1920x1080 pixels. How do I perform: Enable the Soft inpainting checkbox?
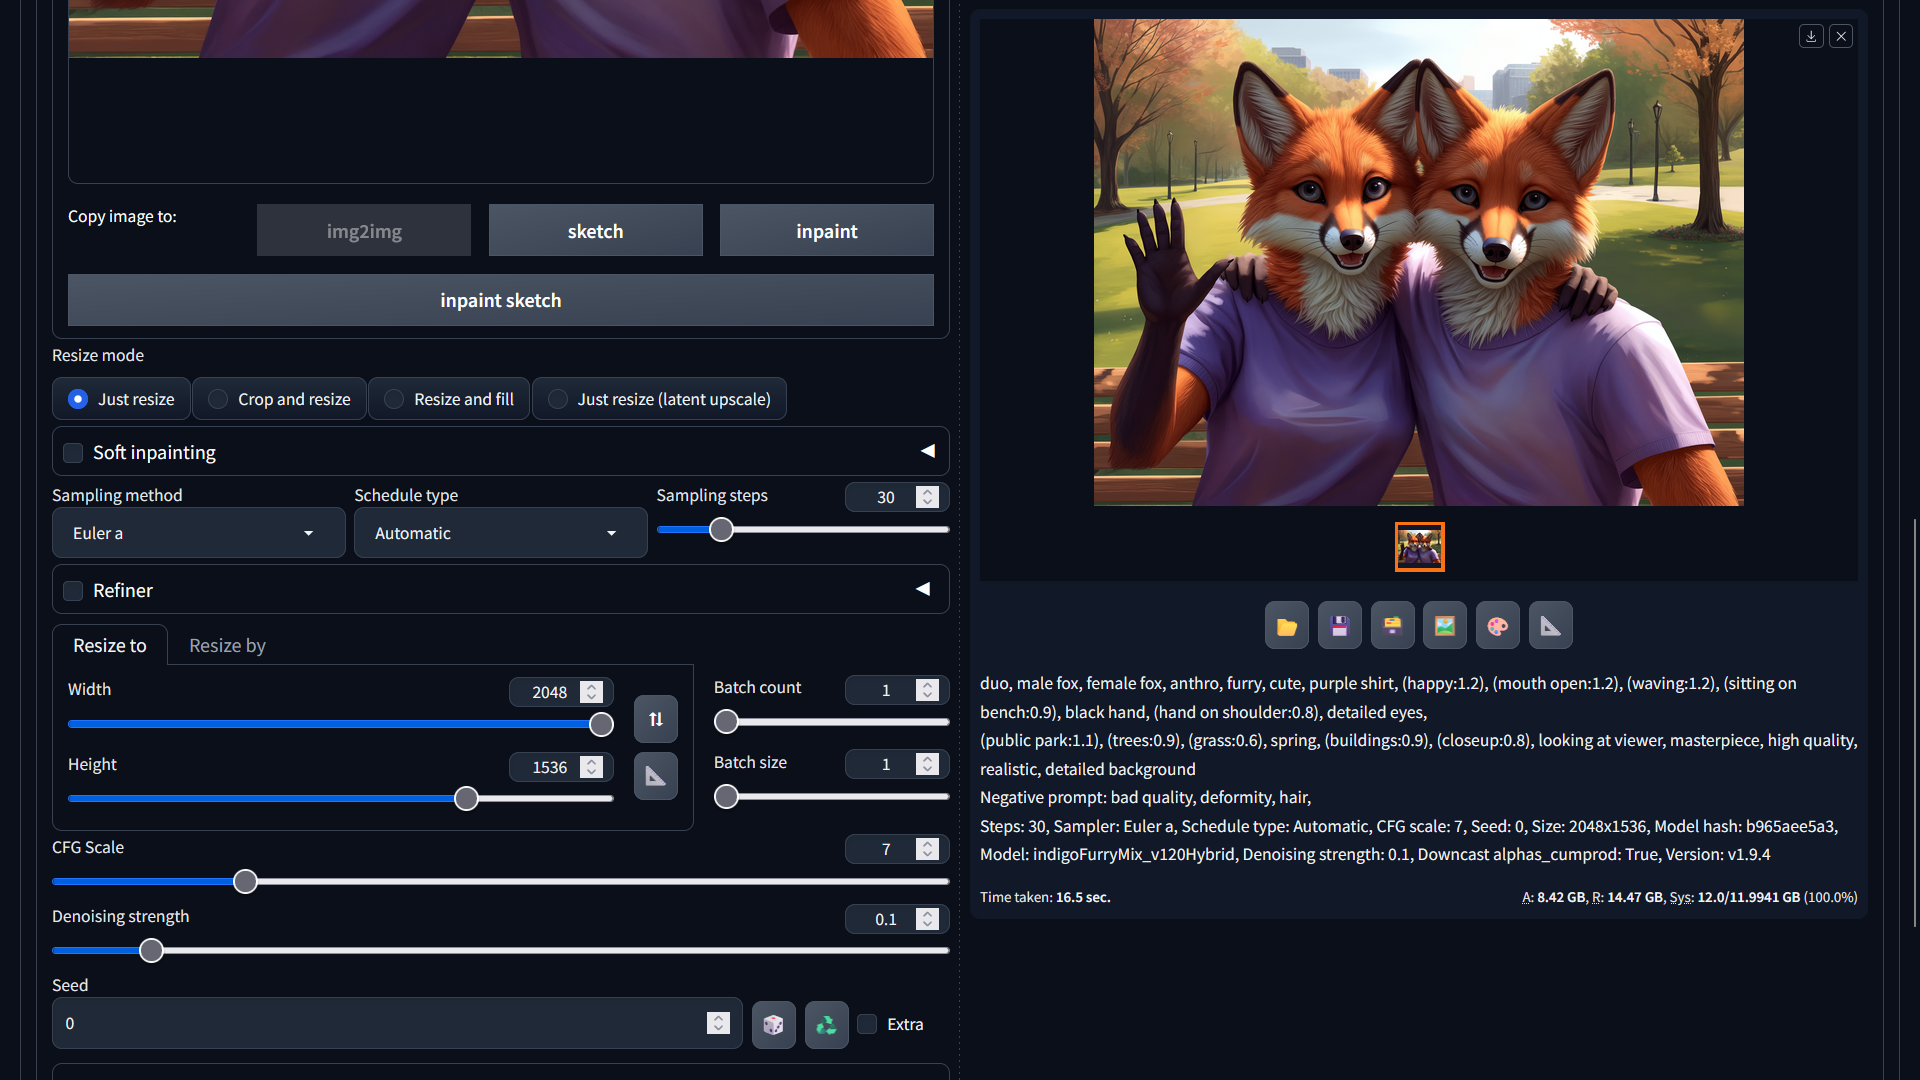(x=73, y=453)
